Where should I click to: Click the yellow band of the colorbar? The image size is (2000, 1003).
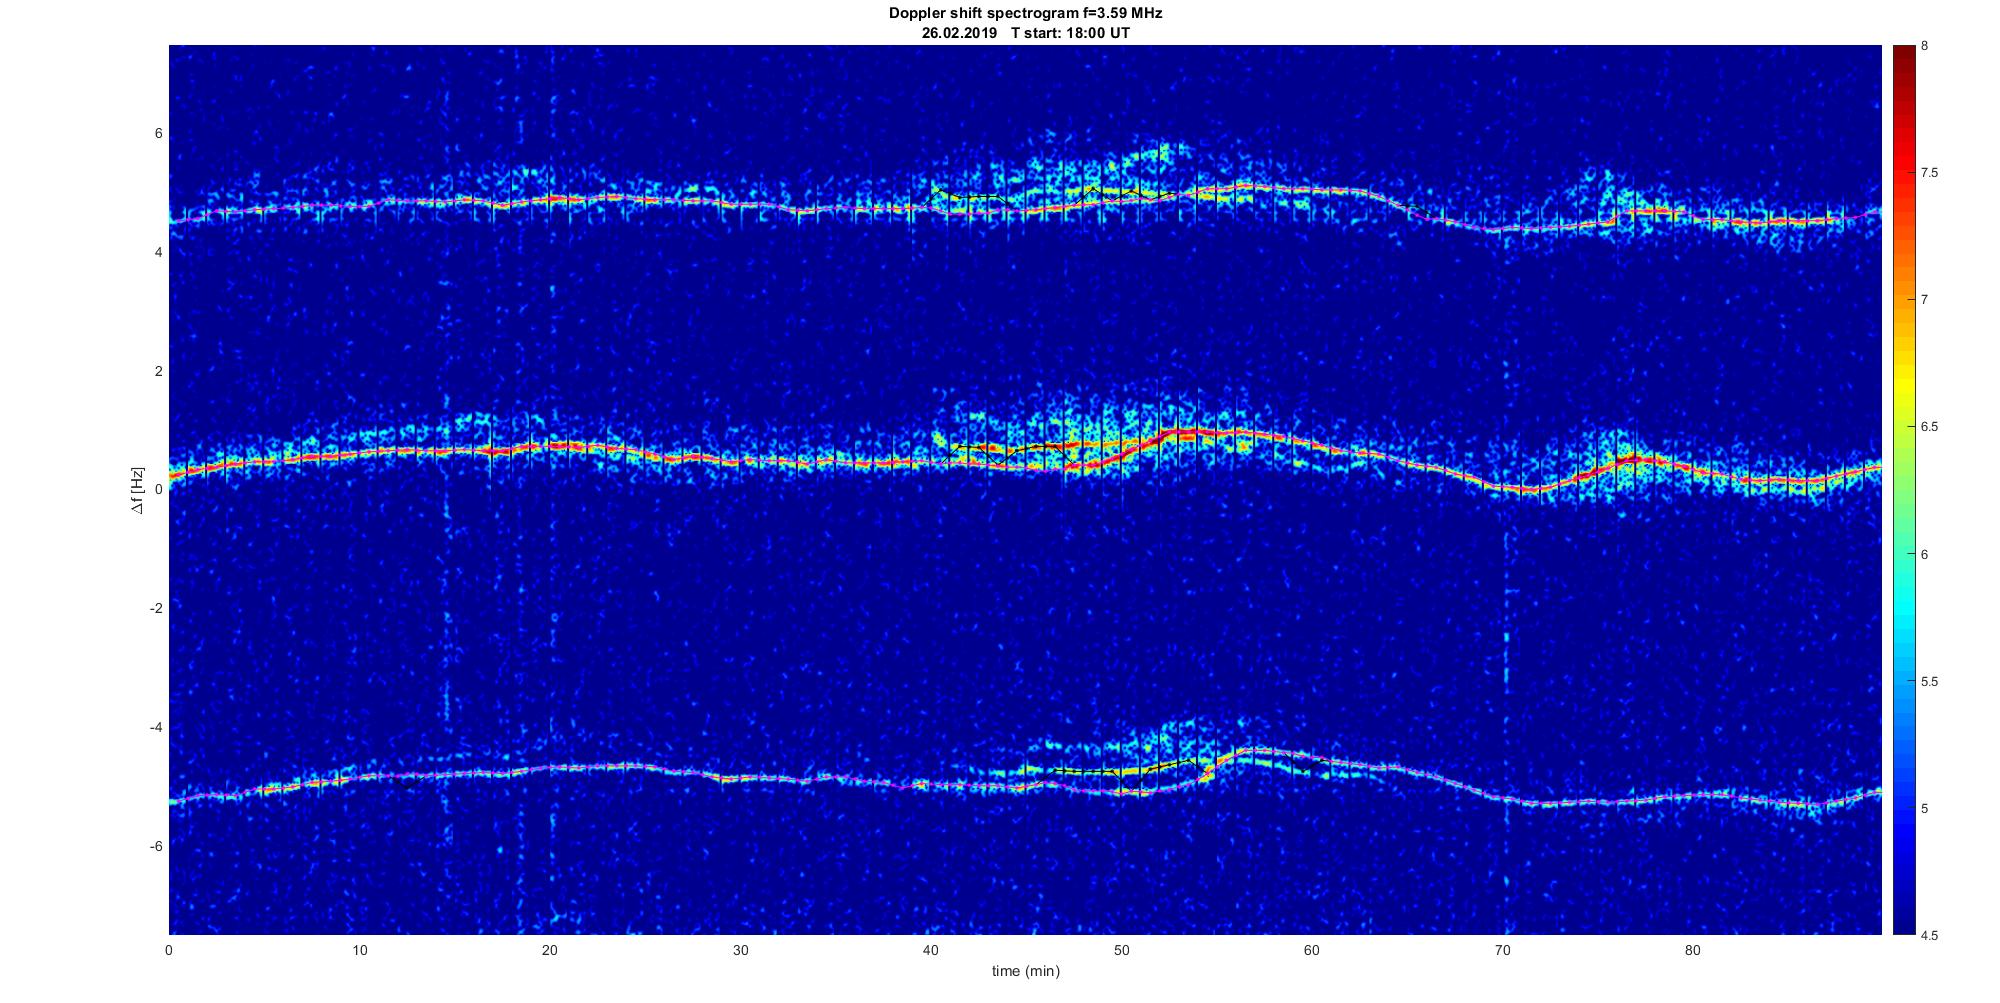click(1903, 385)
